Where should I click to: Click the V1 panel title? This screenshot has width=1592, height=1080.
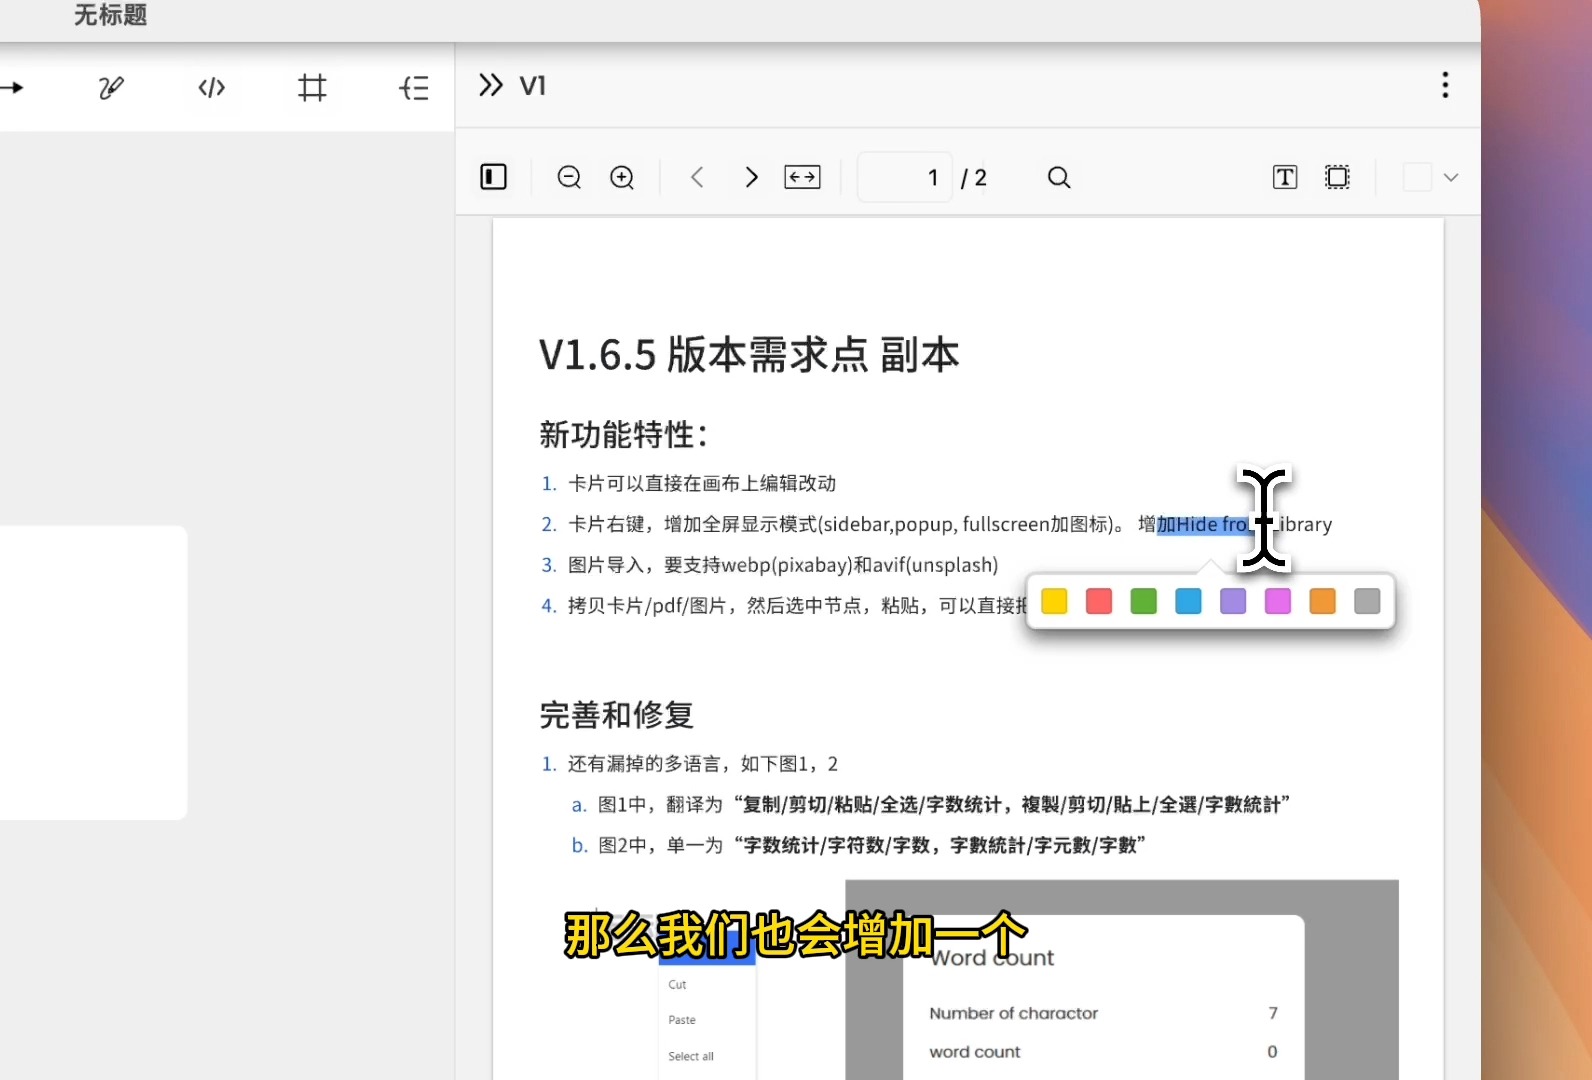coord(533,86)
